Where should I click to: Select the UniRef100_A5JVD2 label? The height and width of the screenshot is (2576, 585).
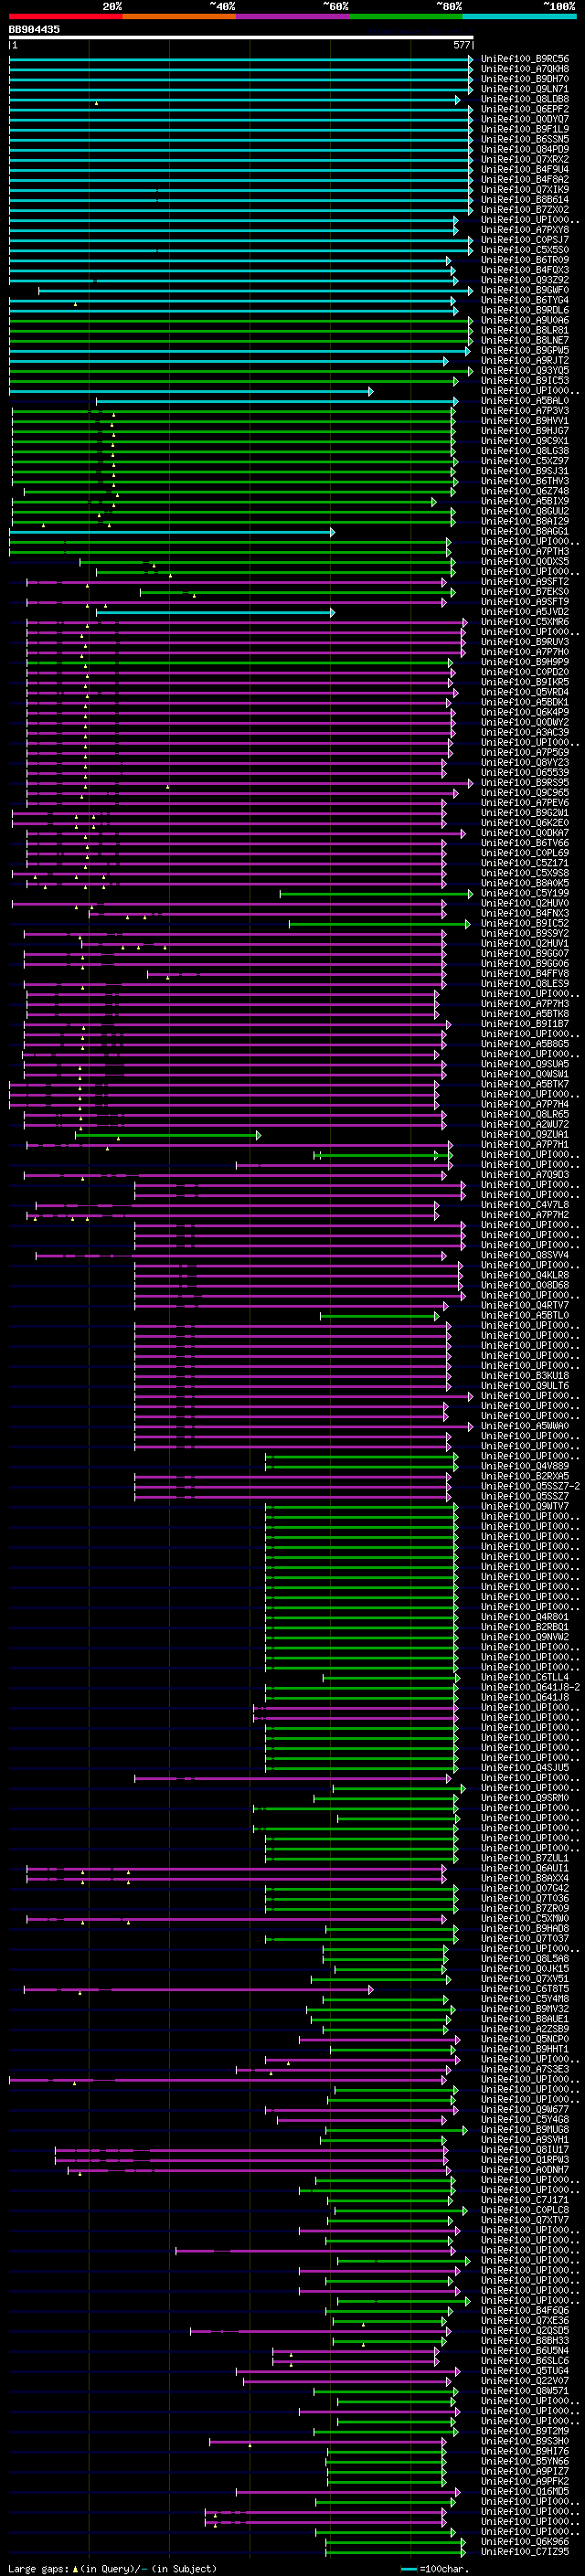click(525, 611)
